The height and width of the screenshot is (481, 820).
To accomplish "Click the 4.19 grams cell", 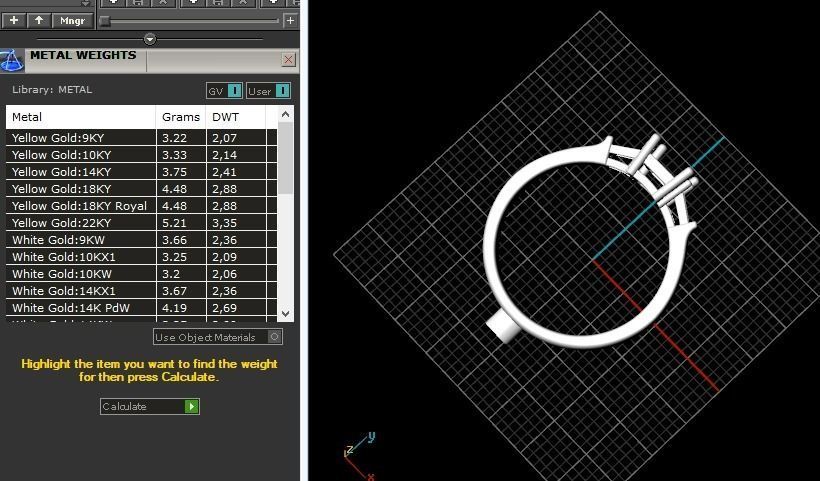I will click(181, 308).
